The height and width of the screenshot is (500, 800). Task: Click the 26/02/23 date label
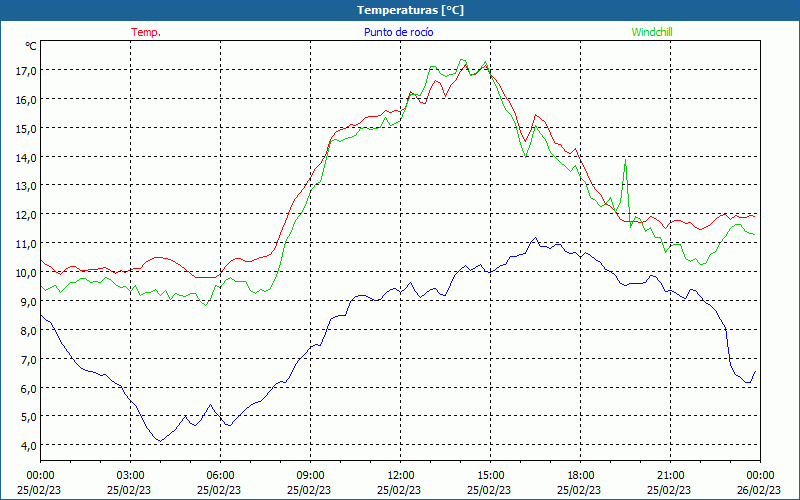tap(759, 490)
